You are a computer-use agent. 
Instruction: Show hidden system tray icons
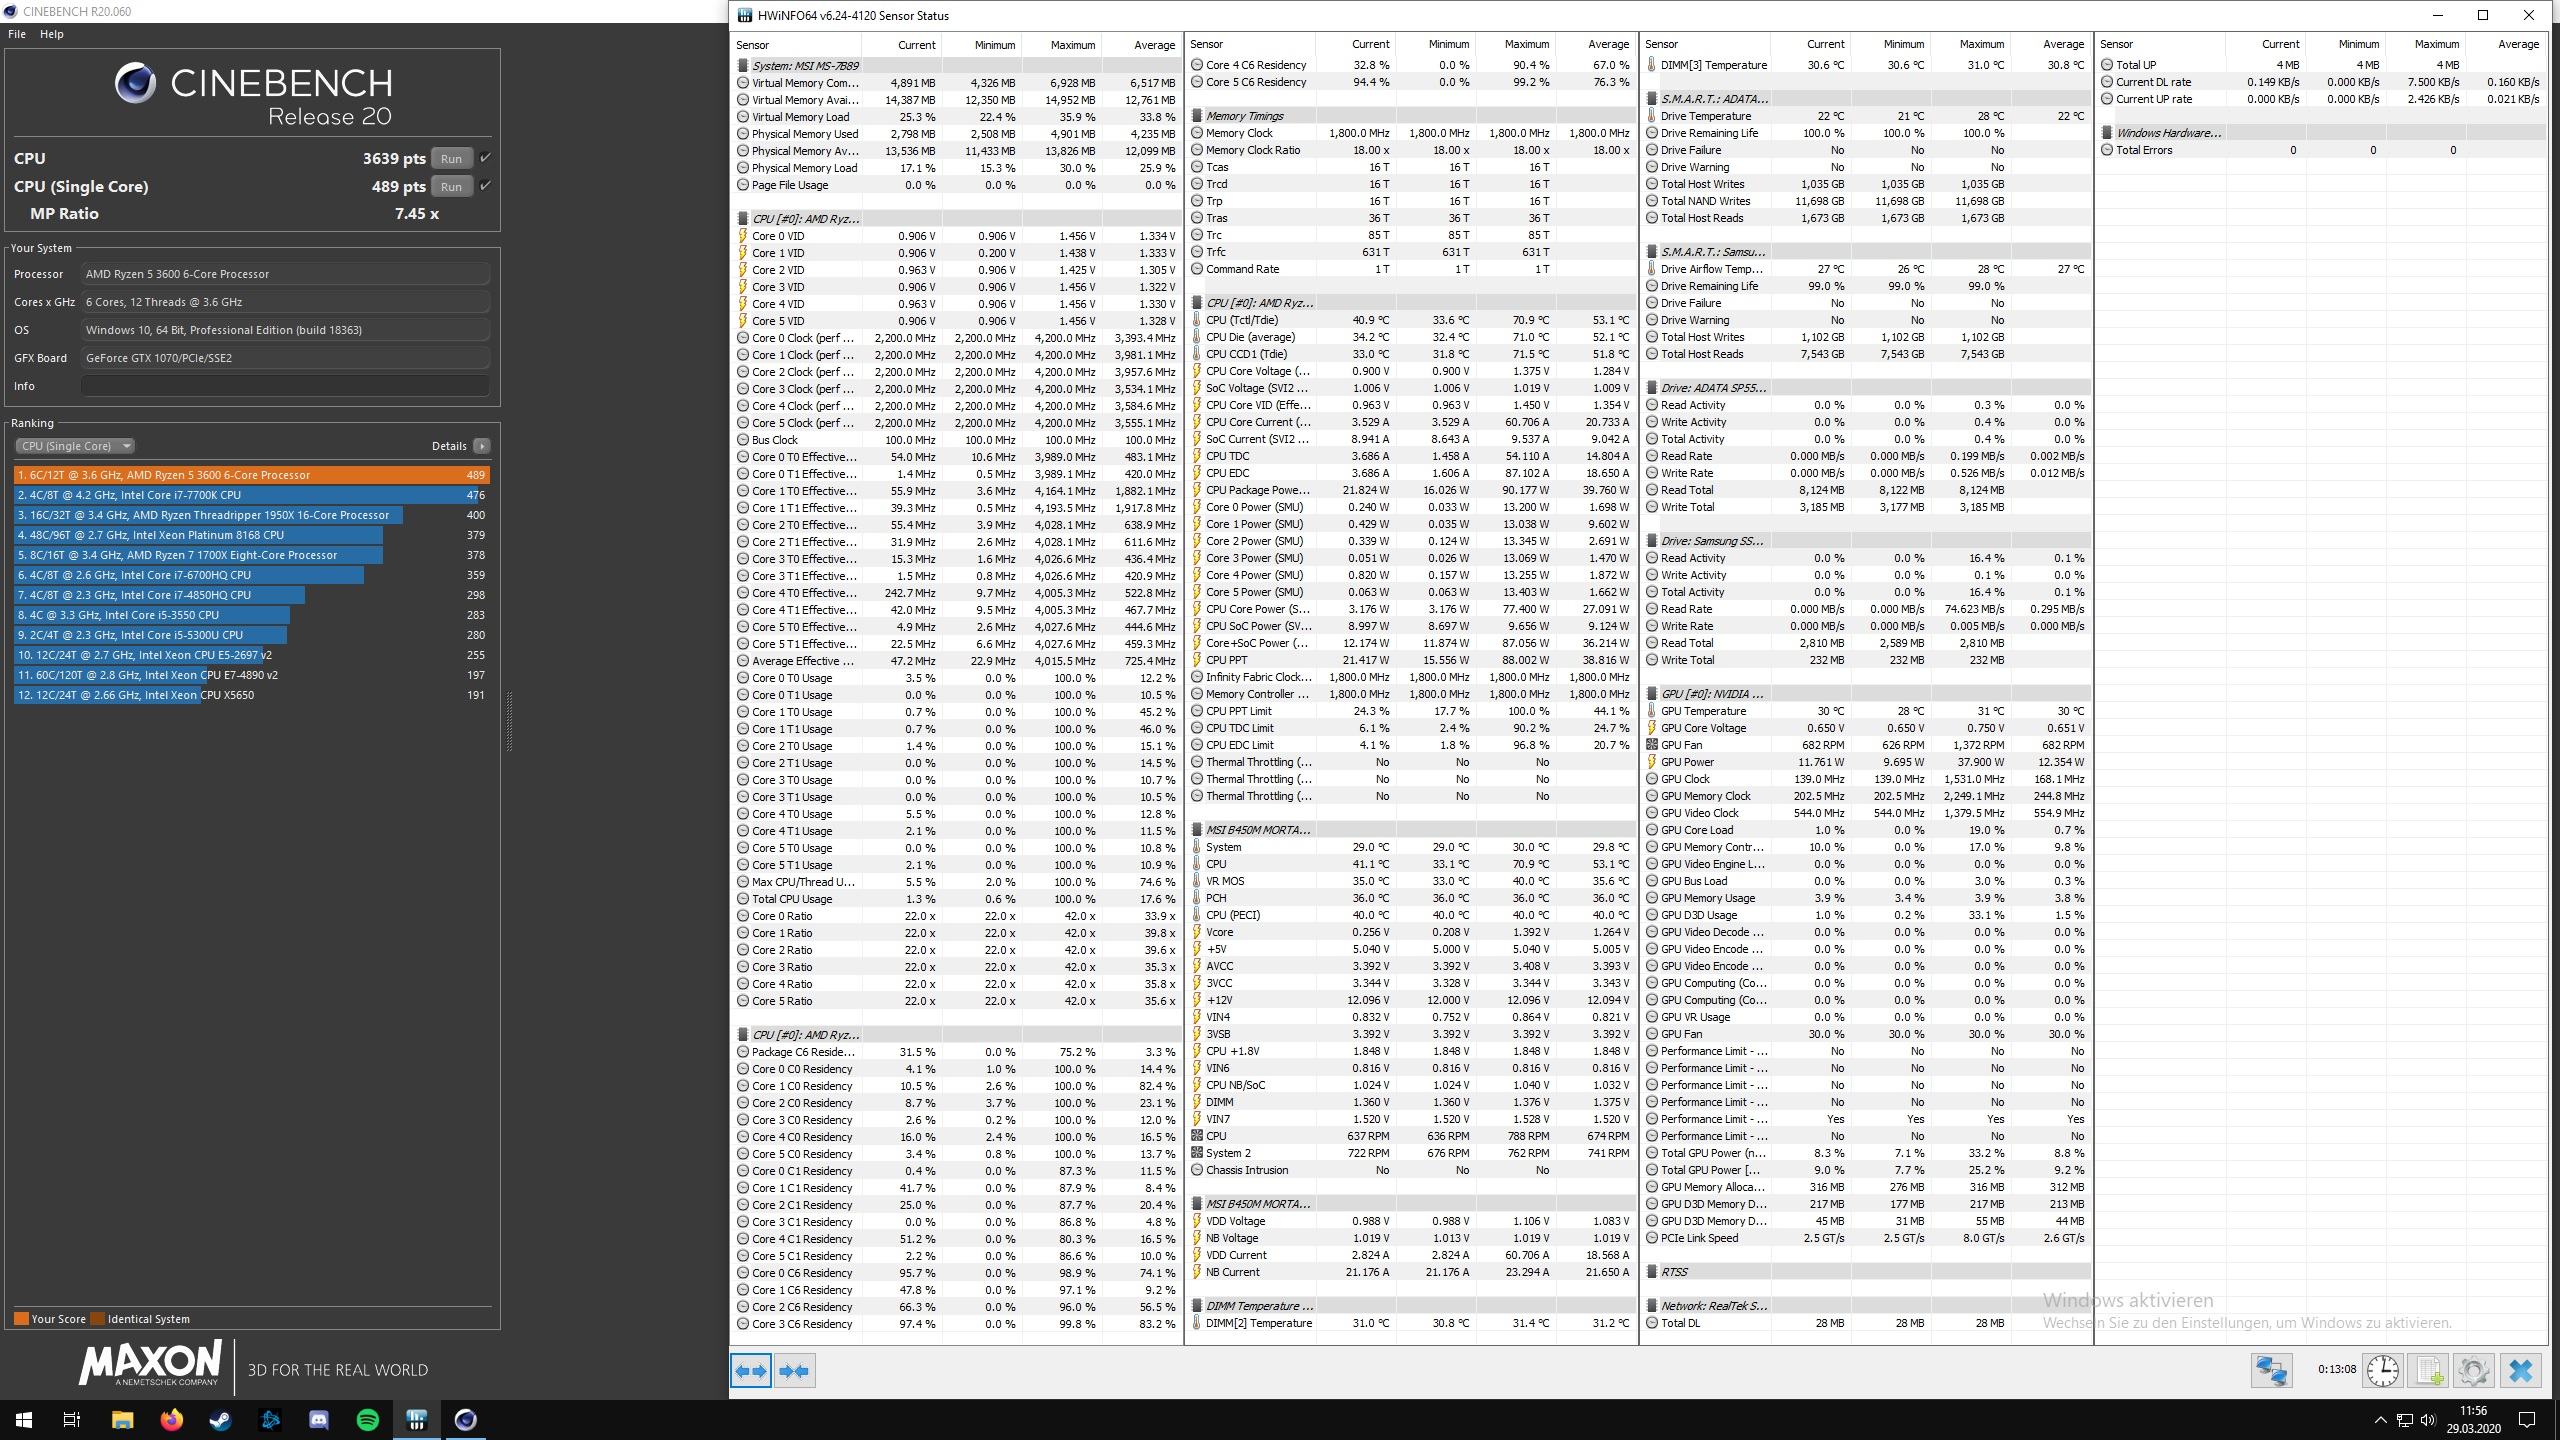[2381, 1419]
